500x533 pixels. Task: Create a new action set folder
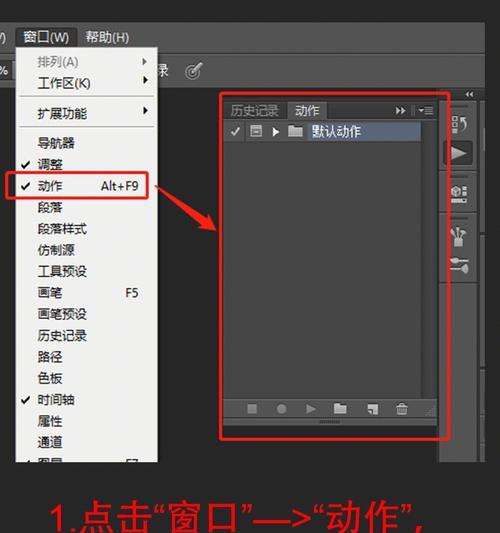click(x=340, y=408)
